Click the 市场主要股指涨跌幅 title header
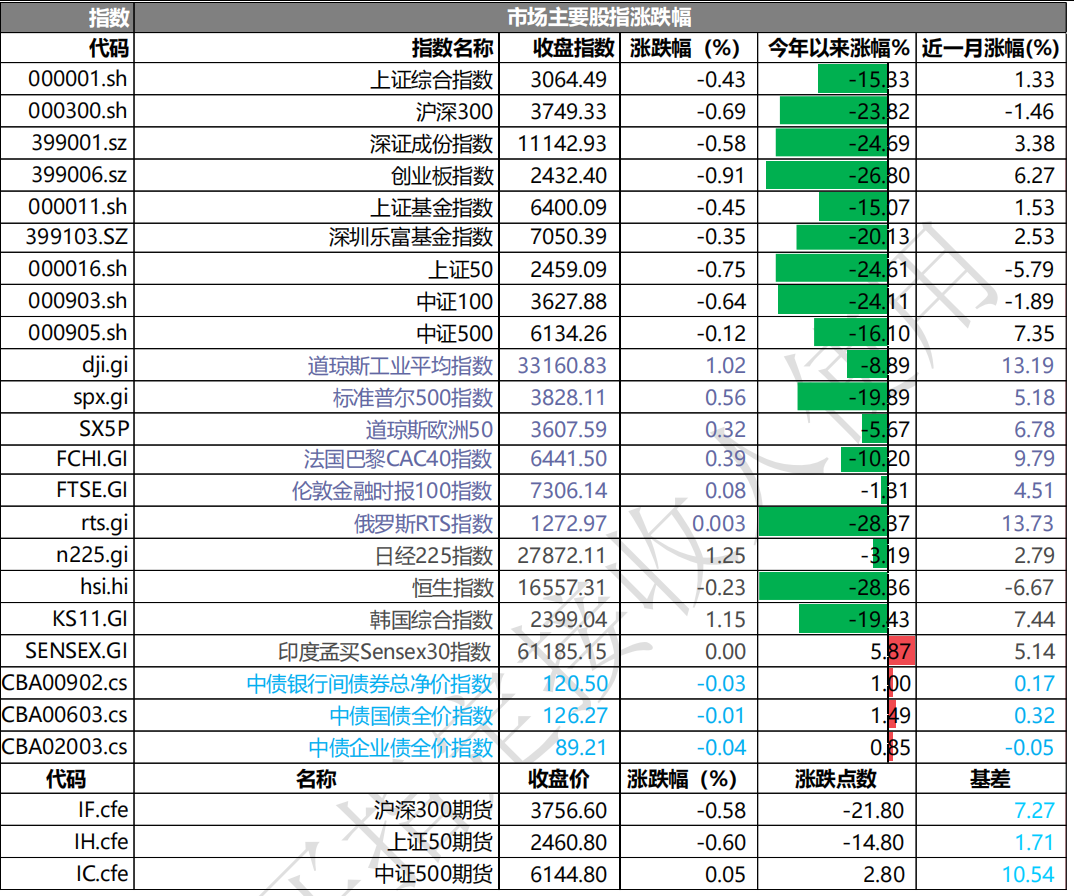 point(600,17)
